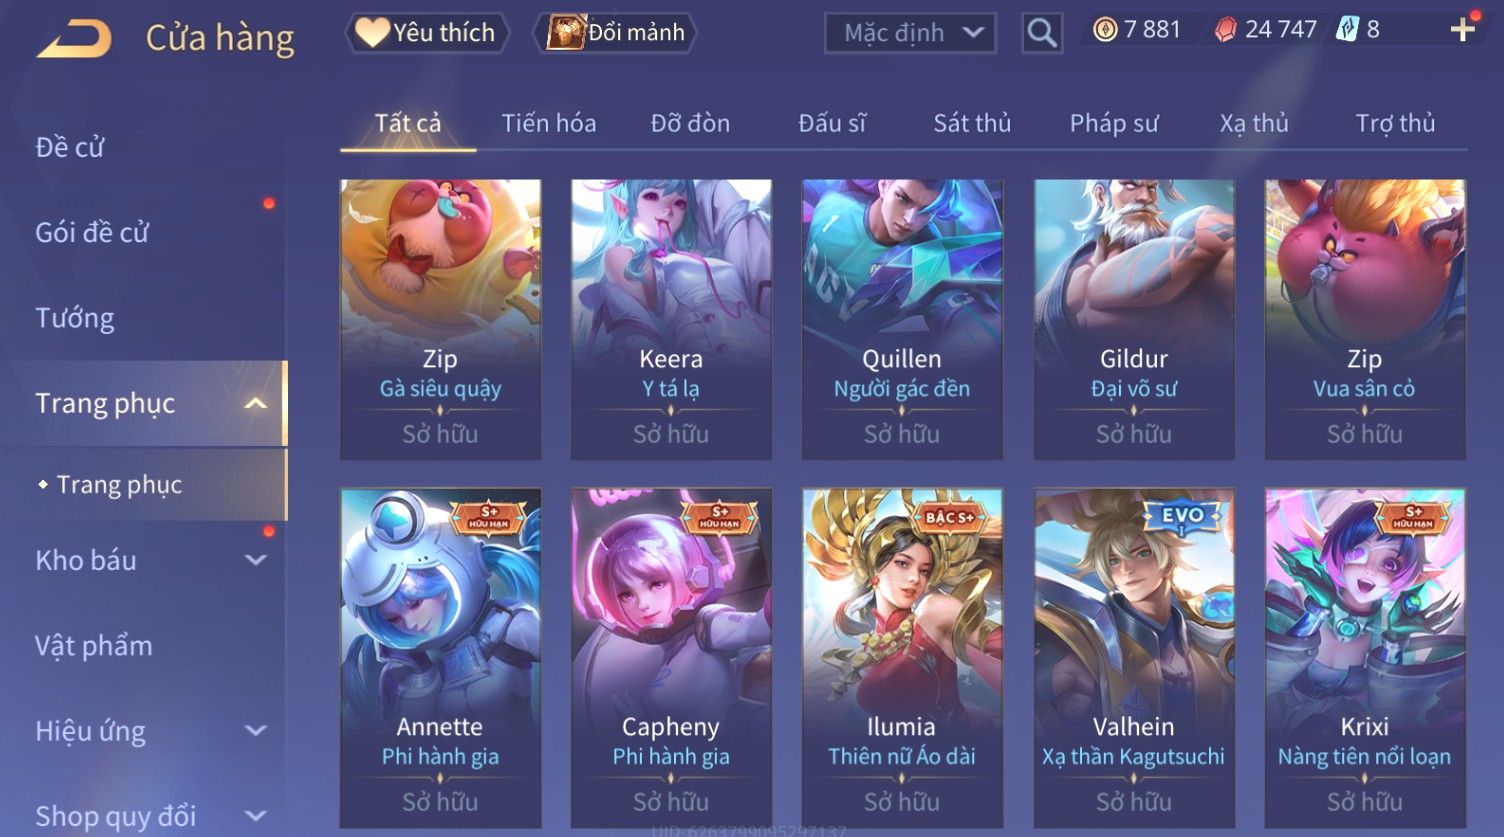Open Tướng in the sidebar
This screenshot has height=837, width=1504.
click(75, 318)
